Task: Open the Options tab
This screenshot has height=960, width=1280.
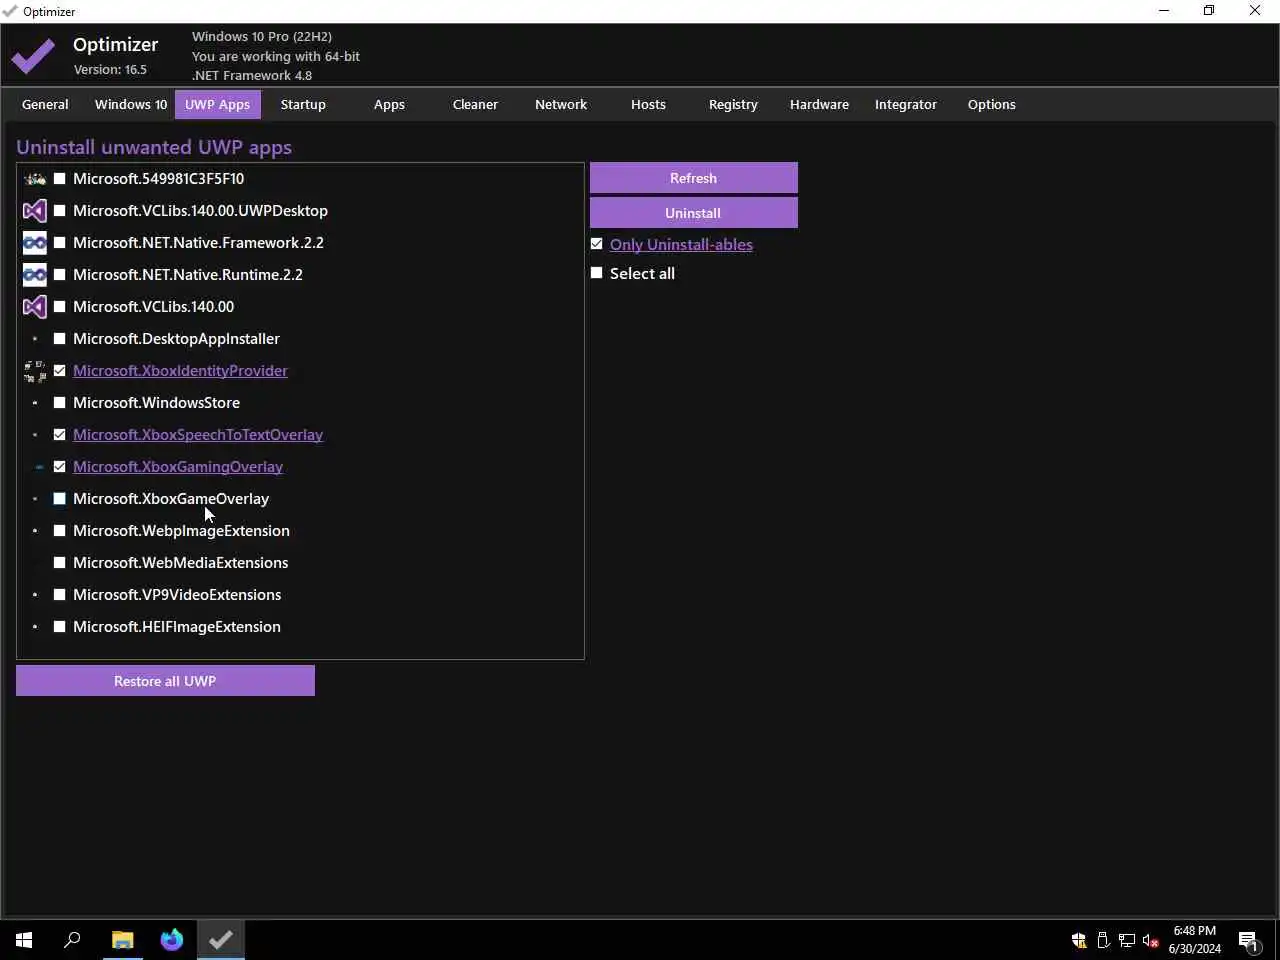Action: pyautogui.click(x=992, y=105)
